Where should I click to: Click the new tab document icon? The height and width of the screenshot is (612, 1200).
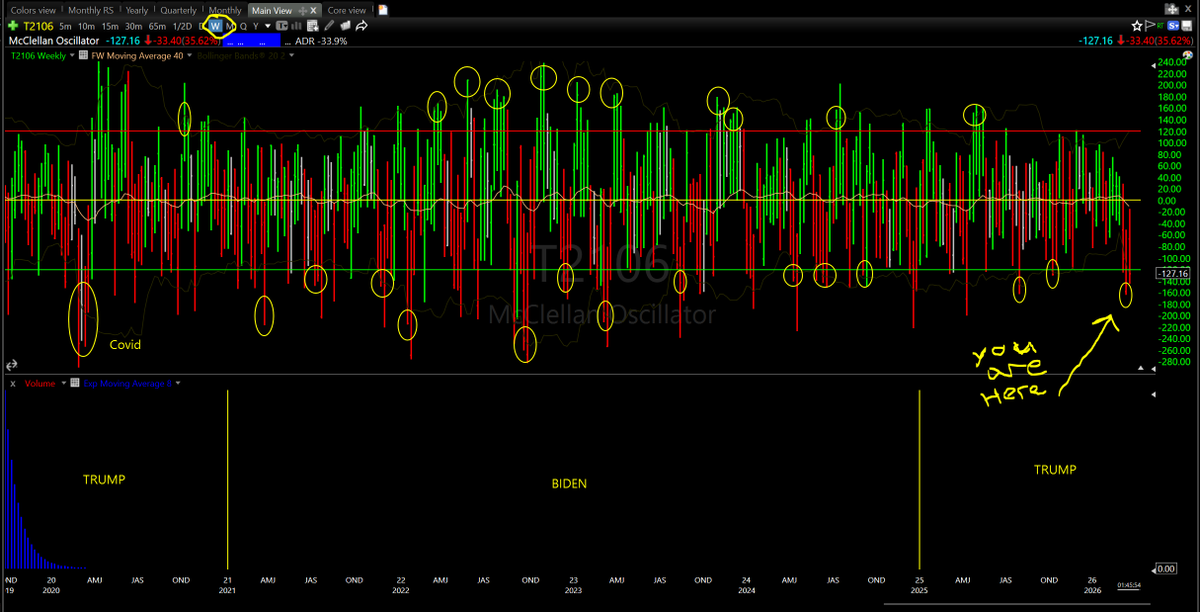tap(382, 10)
